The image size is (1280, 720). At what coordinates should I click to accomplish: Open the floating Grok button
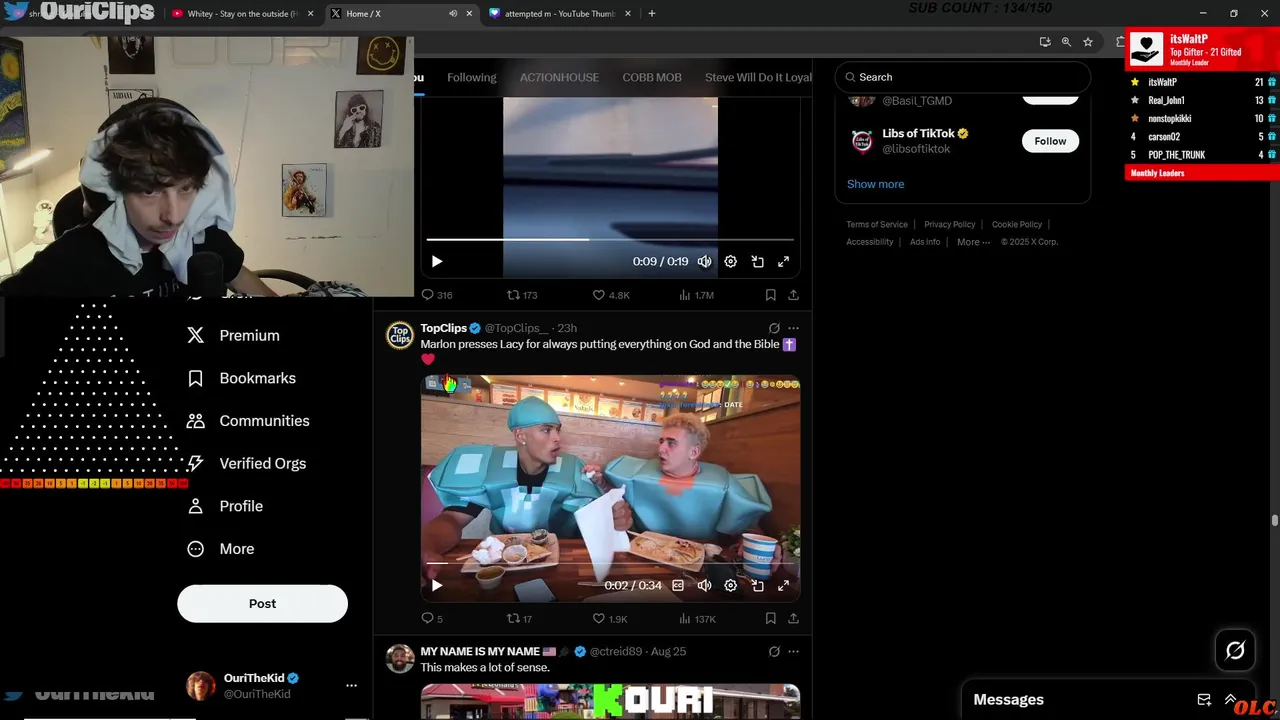click(1235, 651)
